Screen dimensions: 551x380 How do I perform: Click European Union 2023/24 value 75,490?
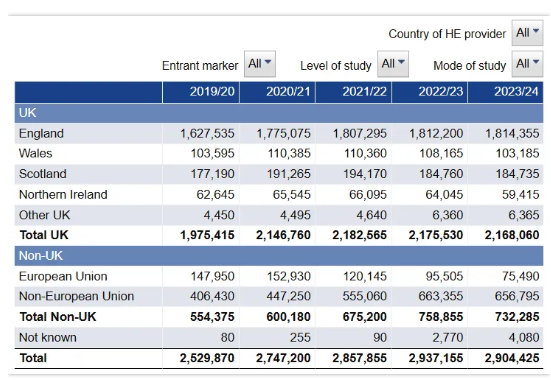coord(521,276)
